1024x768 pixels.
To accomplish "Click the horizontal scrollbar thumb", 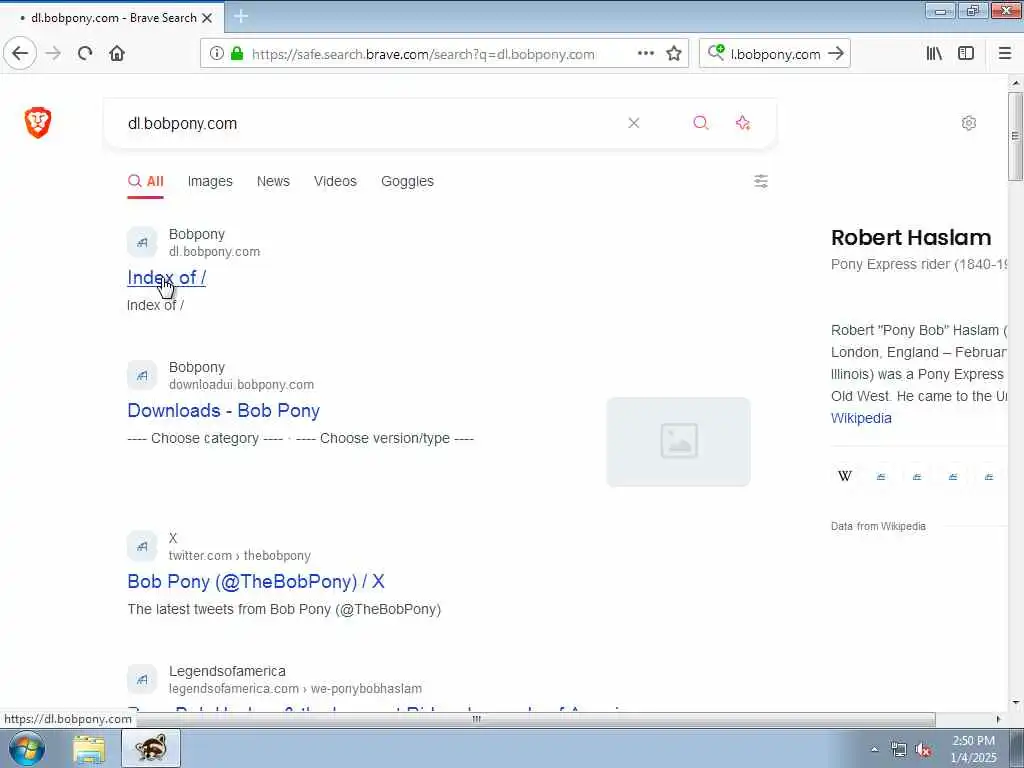I will (477, 719).
